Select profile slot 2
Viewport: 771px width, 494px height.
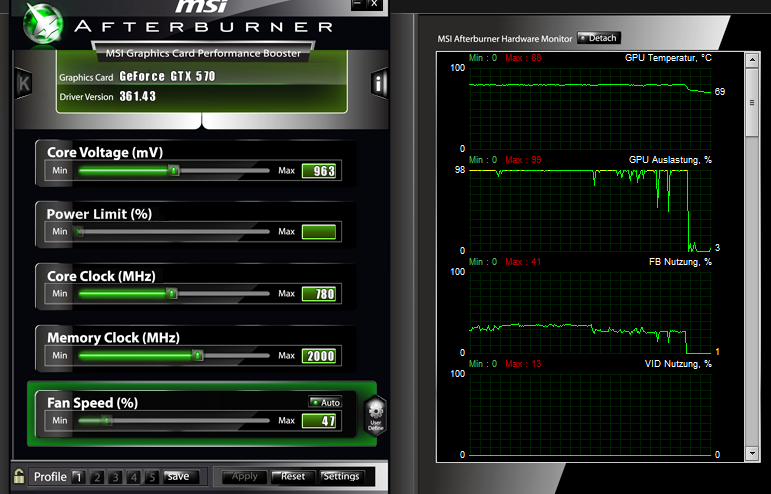pos(97,477)
